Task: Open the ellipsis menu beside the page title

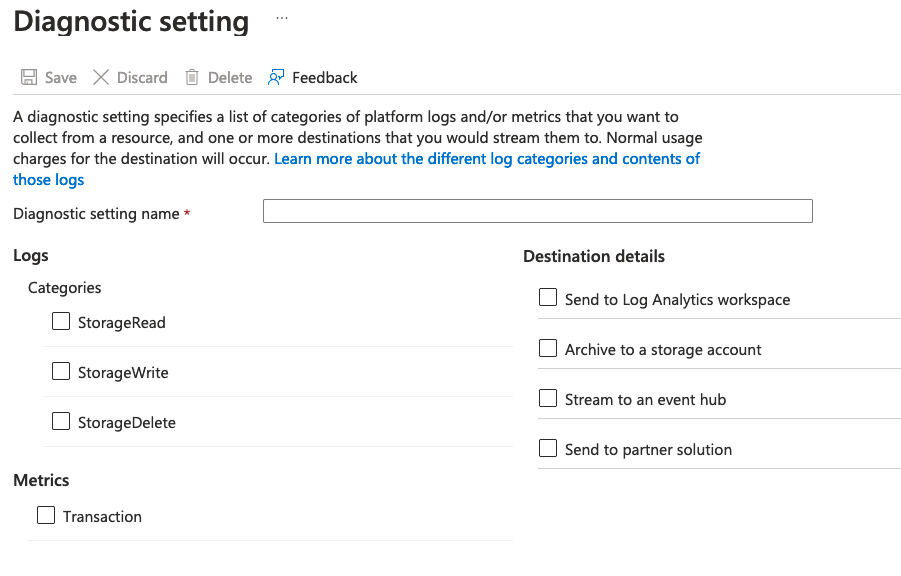Action: 281,16
